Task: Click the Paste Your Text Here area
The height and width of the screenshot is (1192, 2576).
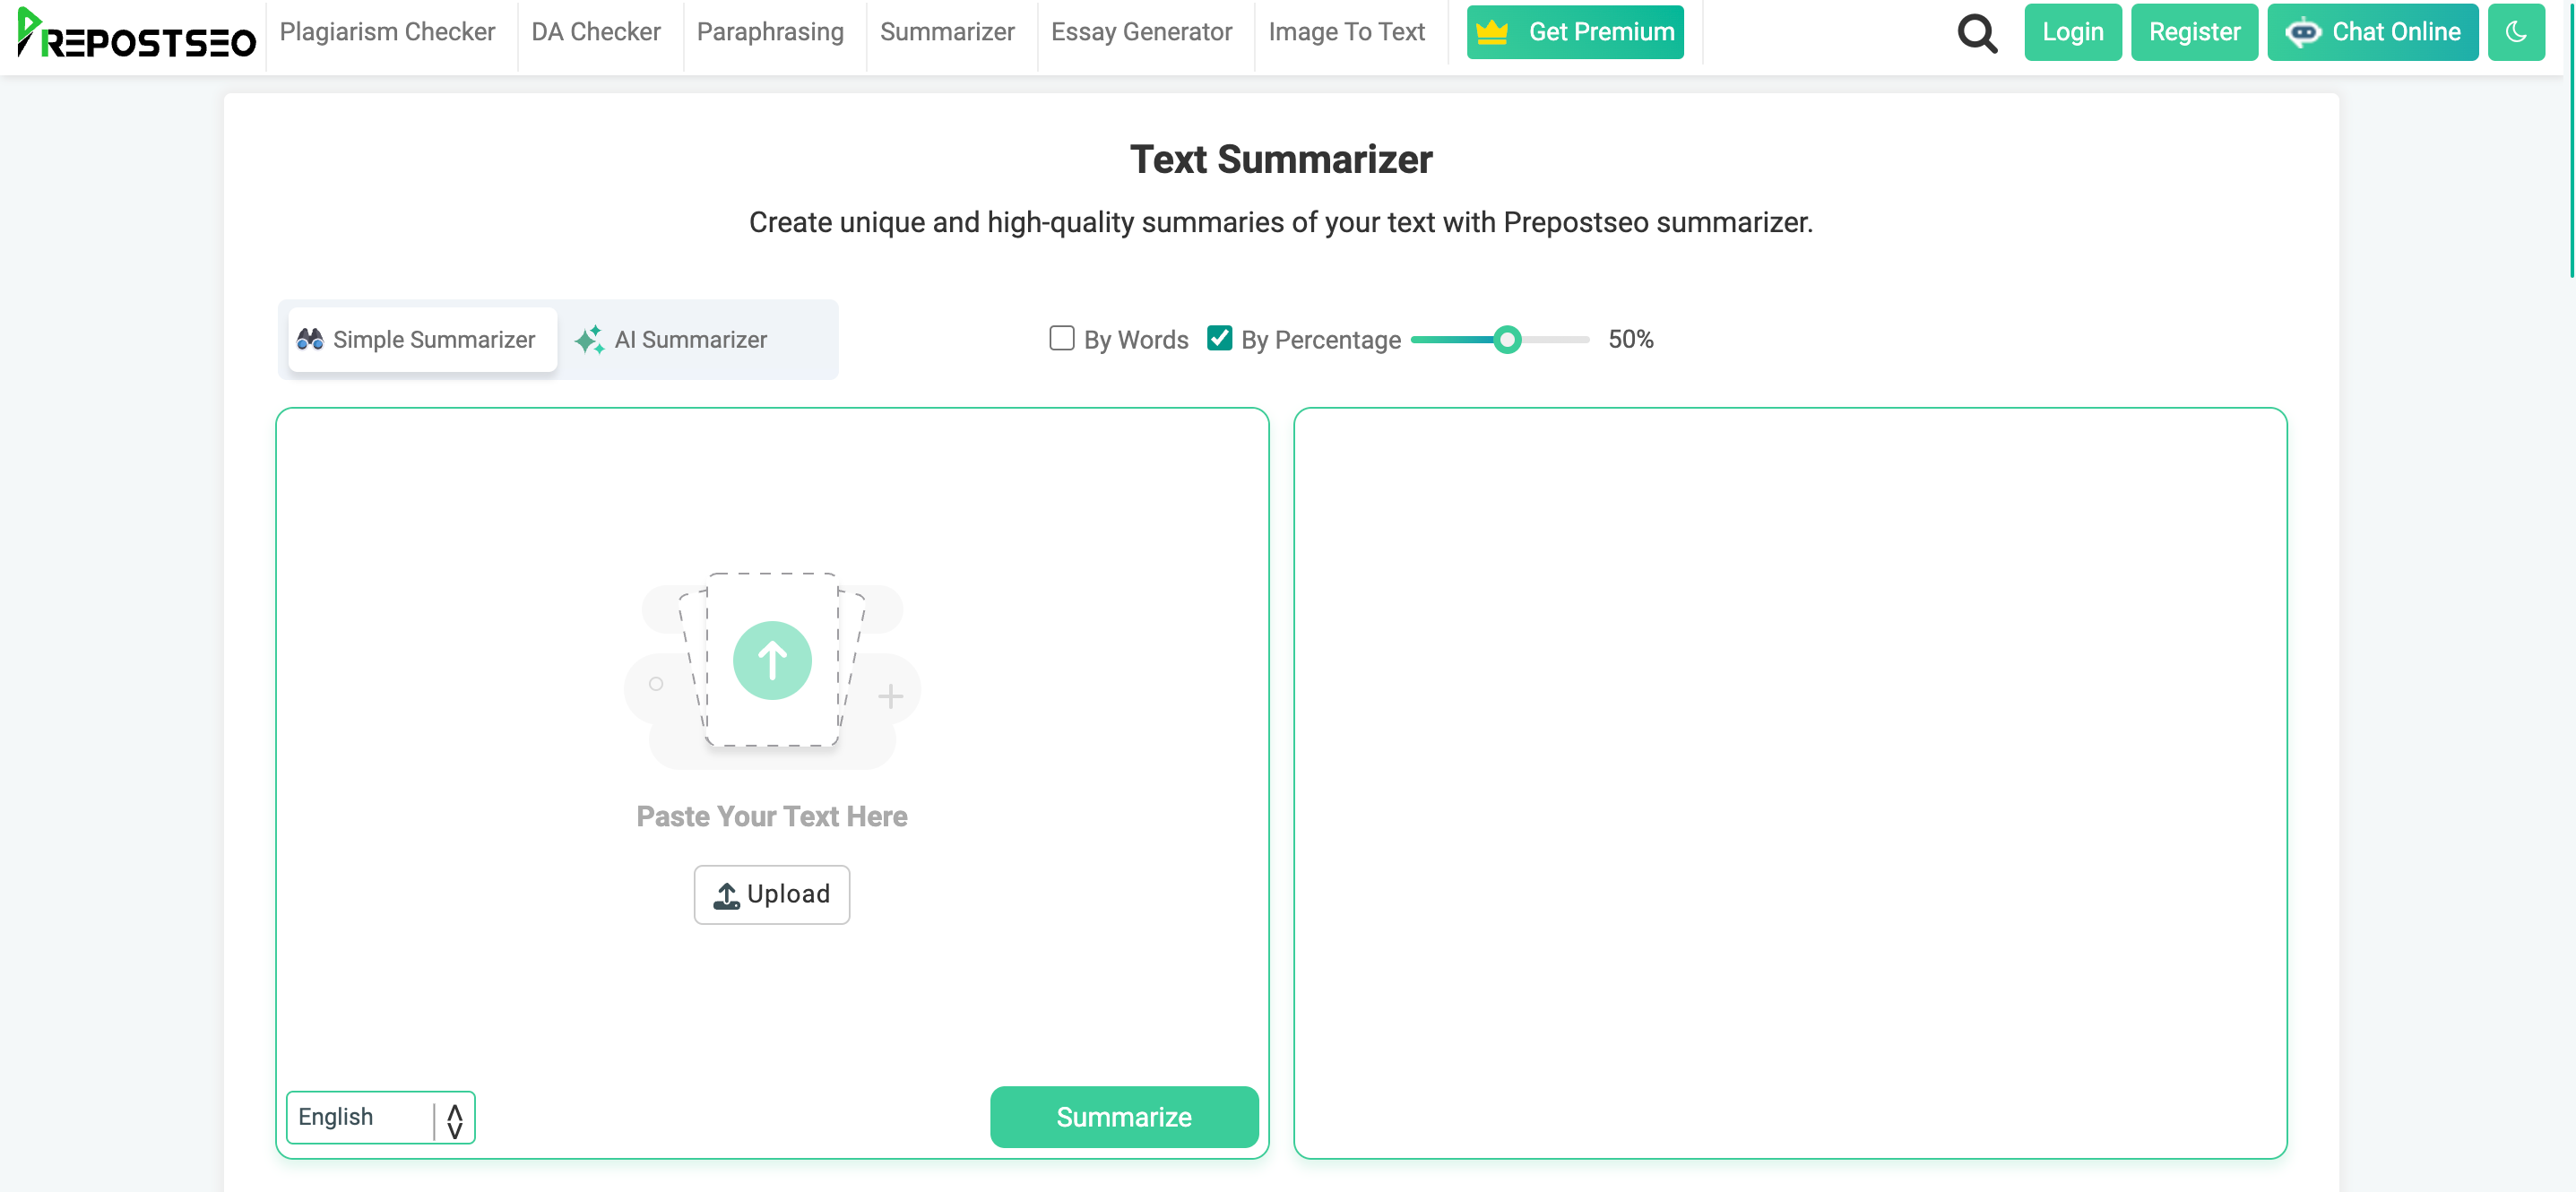Action: pyautogui.click(x=772, y=816)
